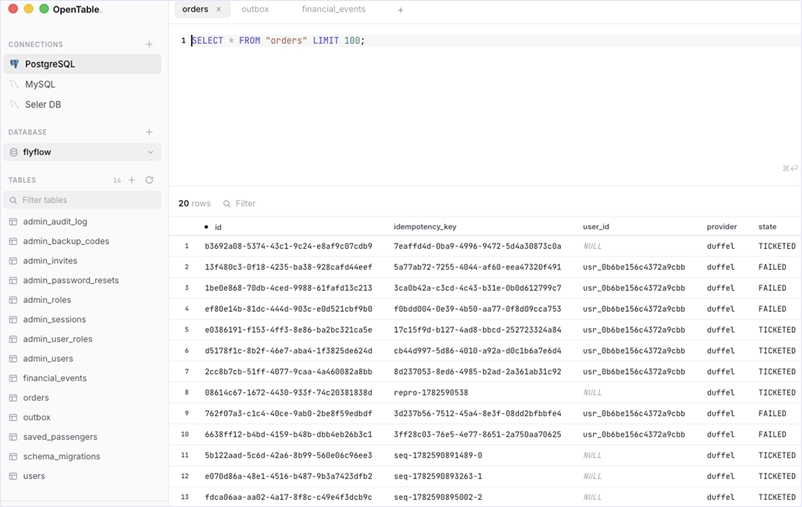Select the PostgreSQL connection

click(82, 64)
